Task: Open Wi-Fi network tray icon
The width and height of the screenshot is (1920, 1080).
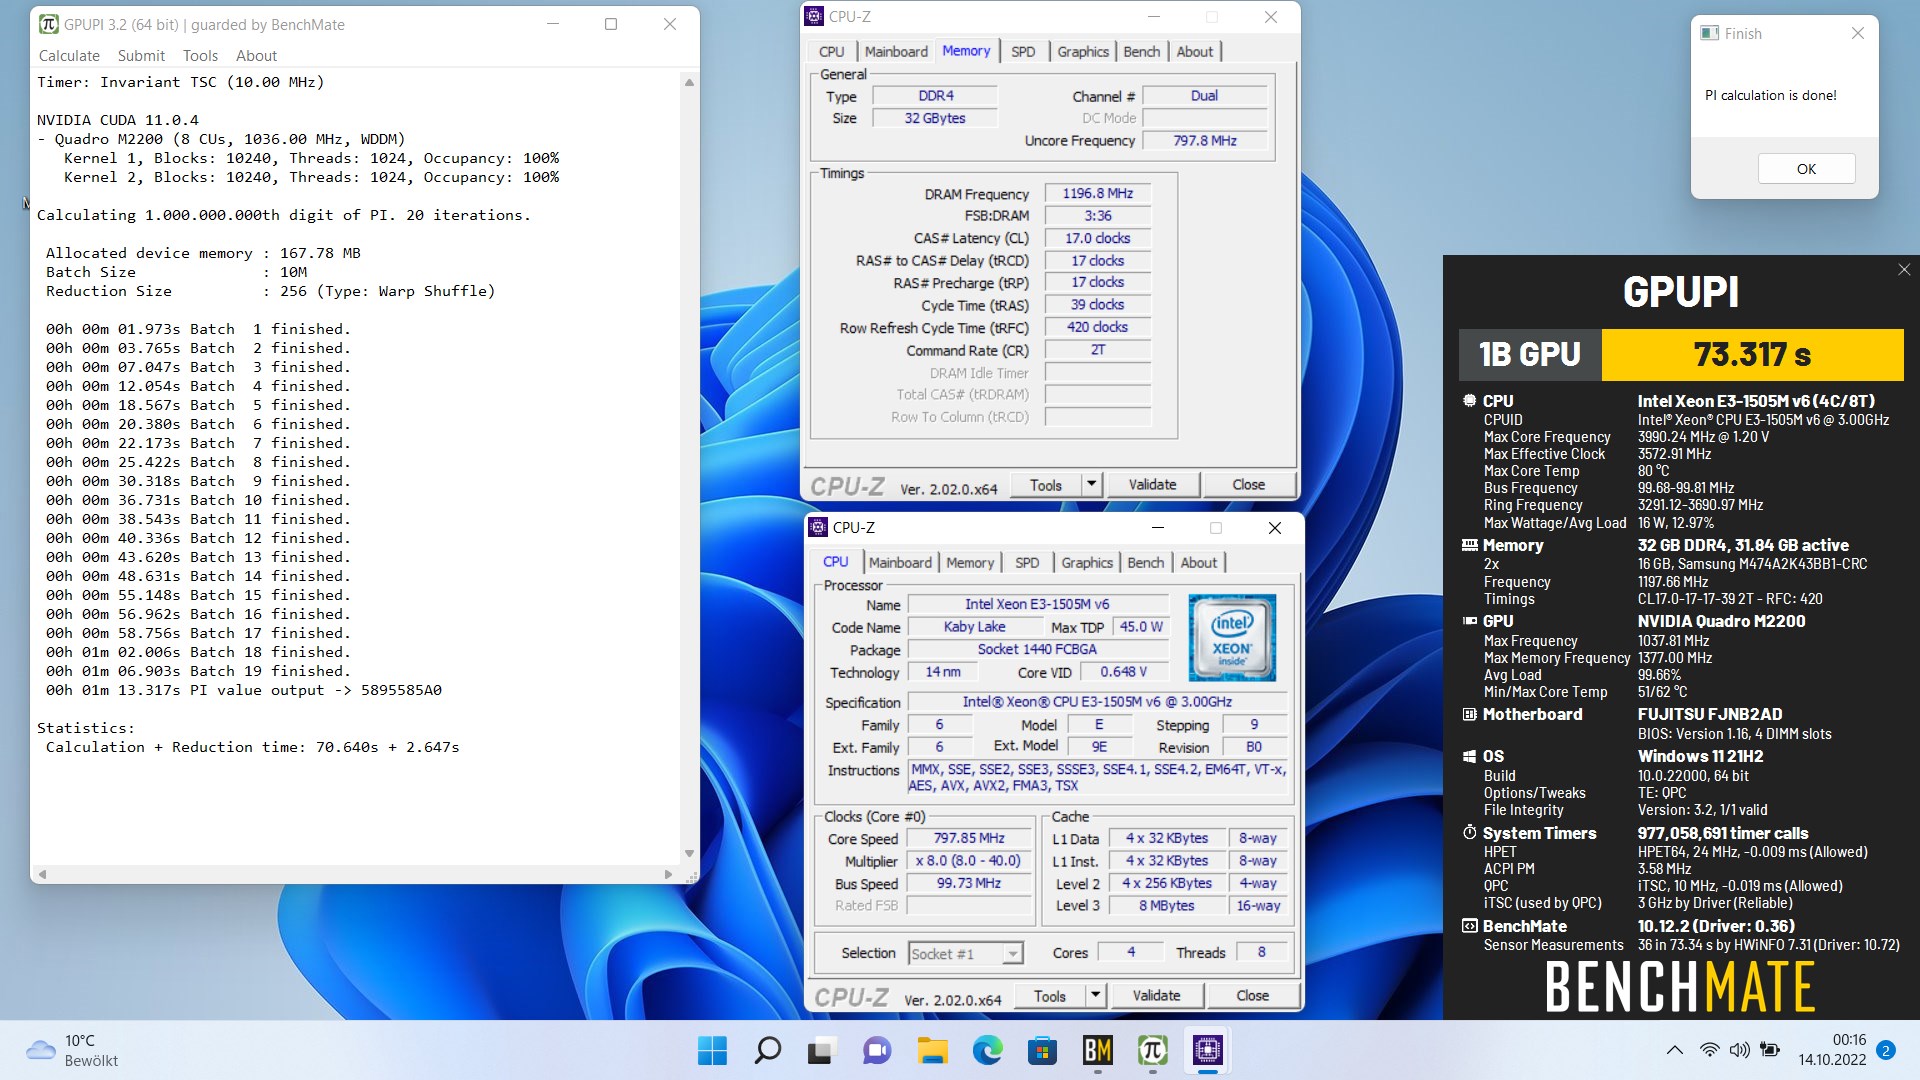Action: [x=1709, y=1050]
